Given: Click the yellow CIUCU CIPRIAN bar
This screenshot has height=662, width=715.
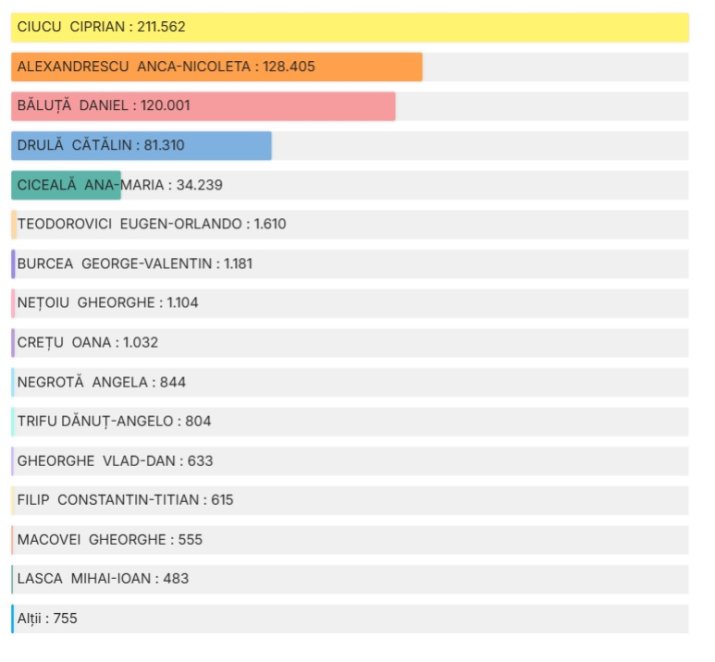Looking at the screenshot, I should [350, 28].
